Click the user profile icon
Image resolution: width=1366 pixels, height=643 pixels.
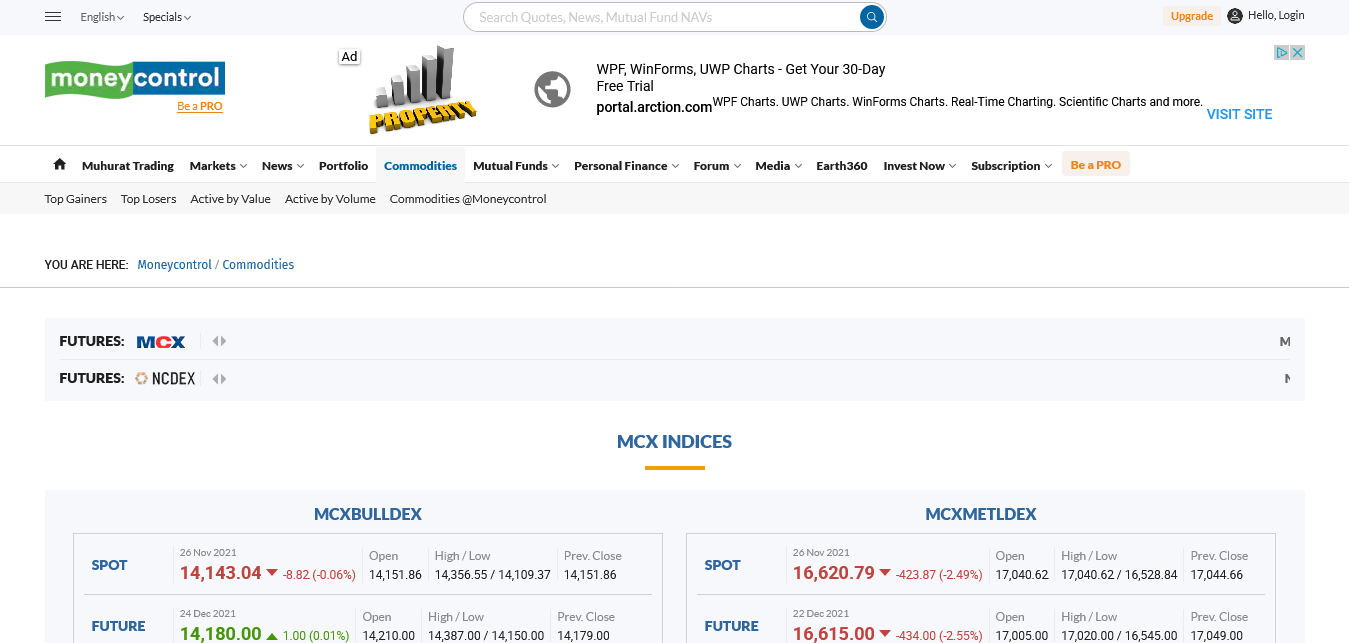click(x=1235, y=16)
